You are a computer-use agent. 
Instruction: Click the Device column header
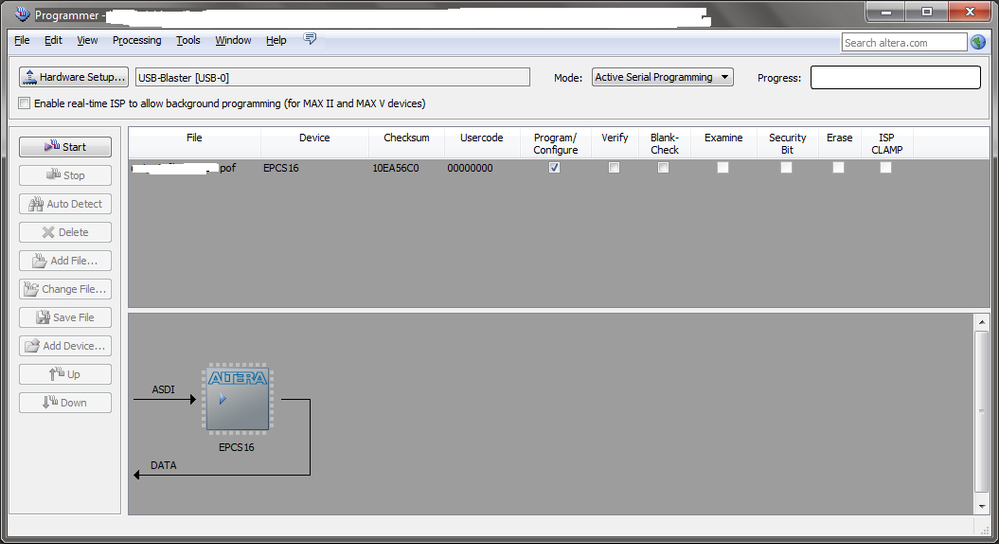coord(315,143)
